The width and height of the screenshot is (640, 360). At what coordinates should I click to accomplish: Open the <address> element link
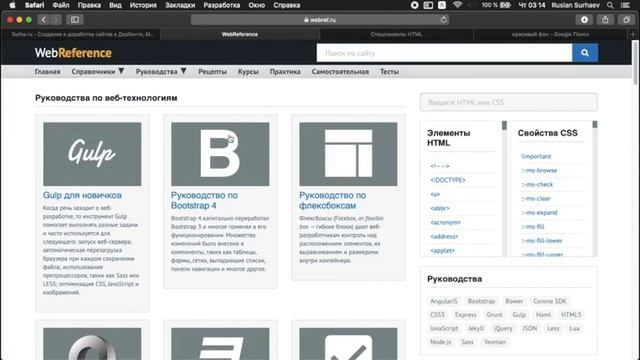(444, 236)
